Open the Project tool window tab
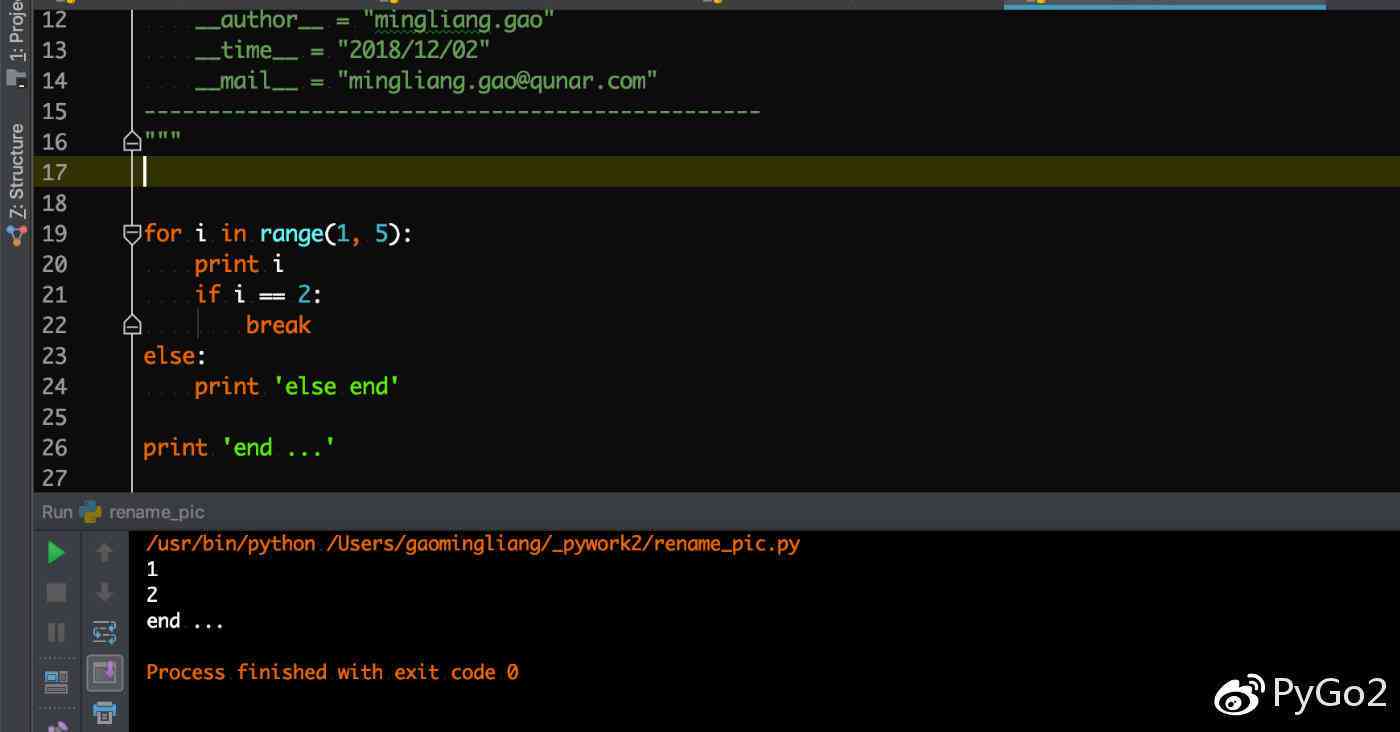This screenshot has width=1400, height=732. pyautogui.click(x=17, y=35)
